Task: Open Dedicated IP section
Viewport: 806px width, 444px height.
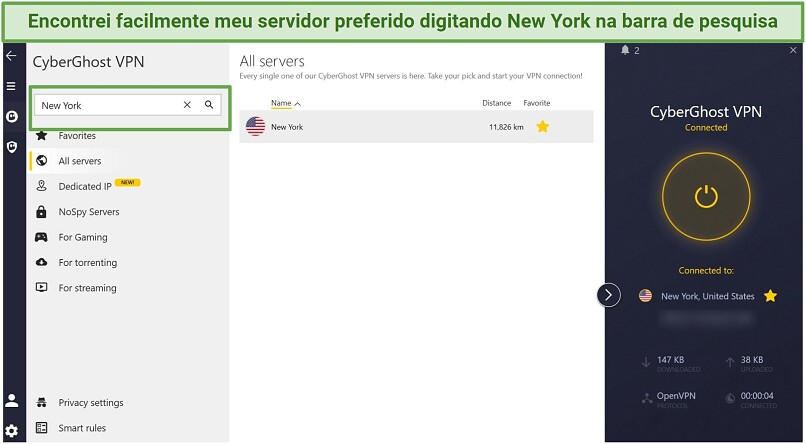Action: [x=85, y=186]
